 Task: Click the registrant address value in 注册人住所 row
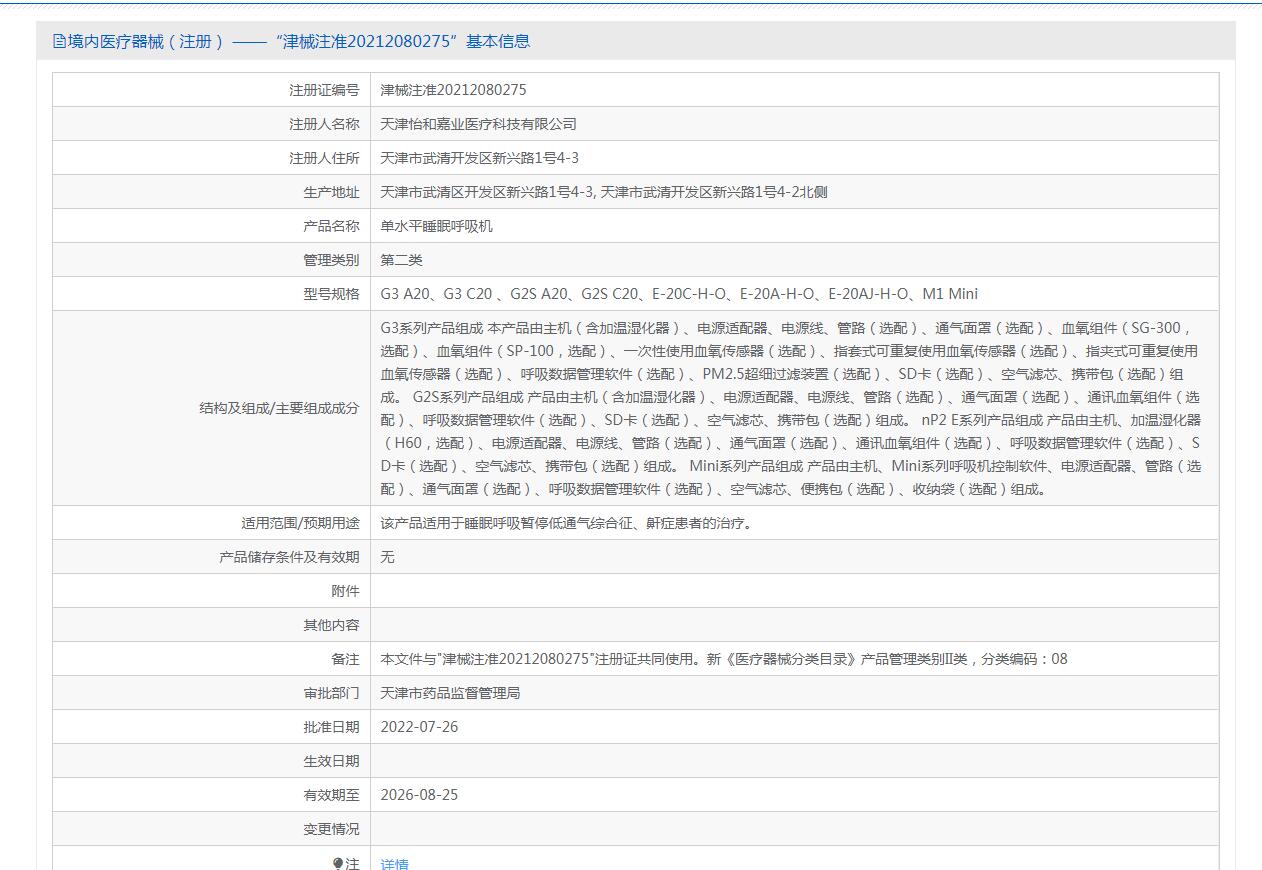tap(480, 158)
